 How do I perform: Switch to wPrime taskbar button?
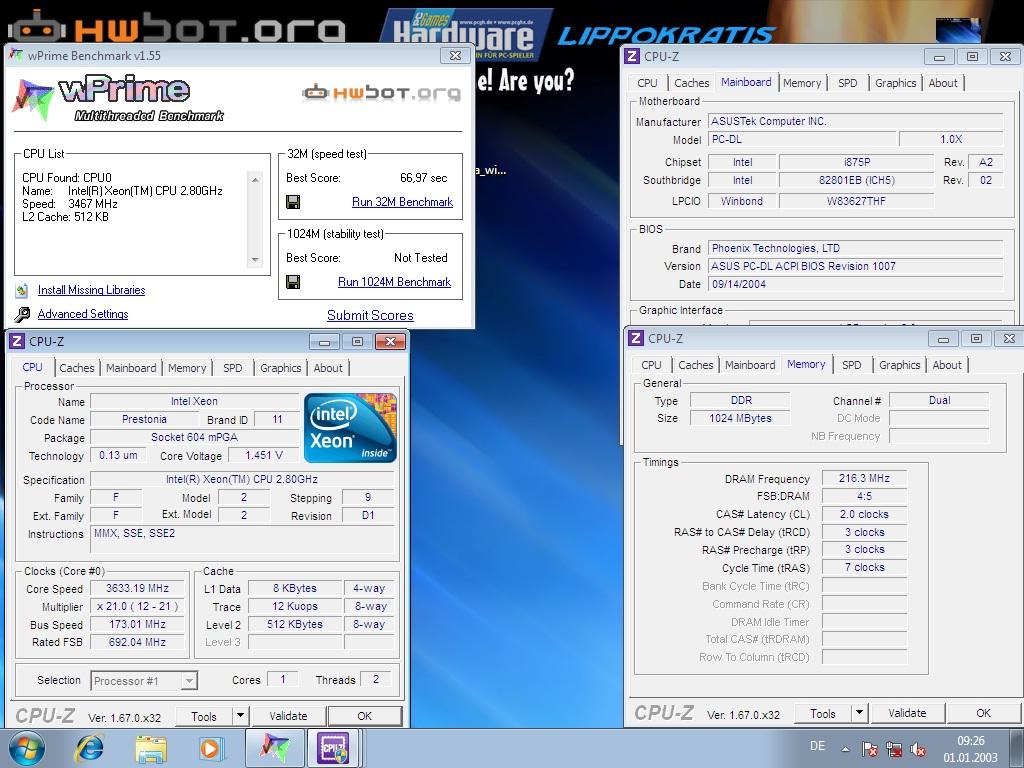(274, 748)
